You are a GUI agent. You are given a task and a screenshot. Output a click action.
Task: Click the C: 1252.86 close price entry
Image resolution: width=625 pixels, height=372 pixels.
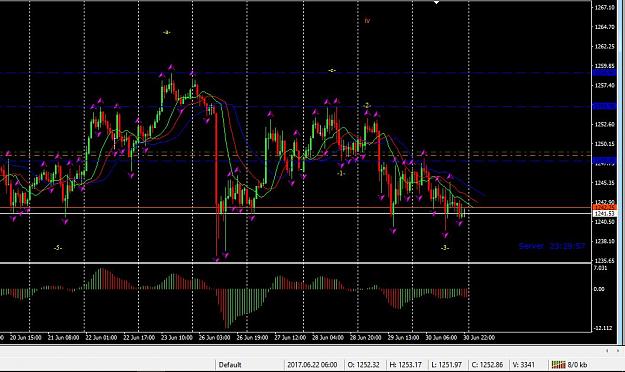coord(487,364)
